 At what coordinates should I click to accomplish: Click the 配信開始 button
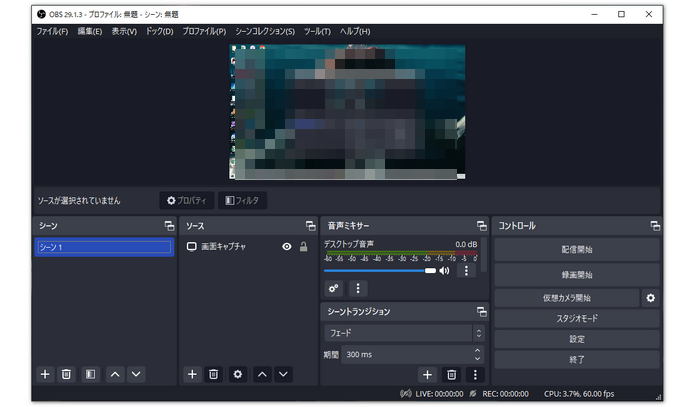tap(575, 250)
